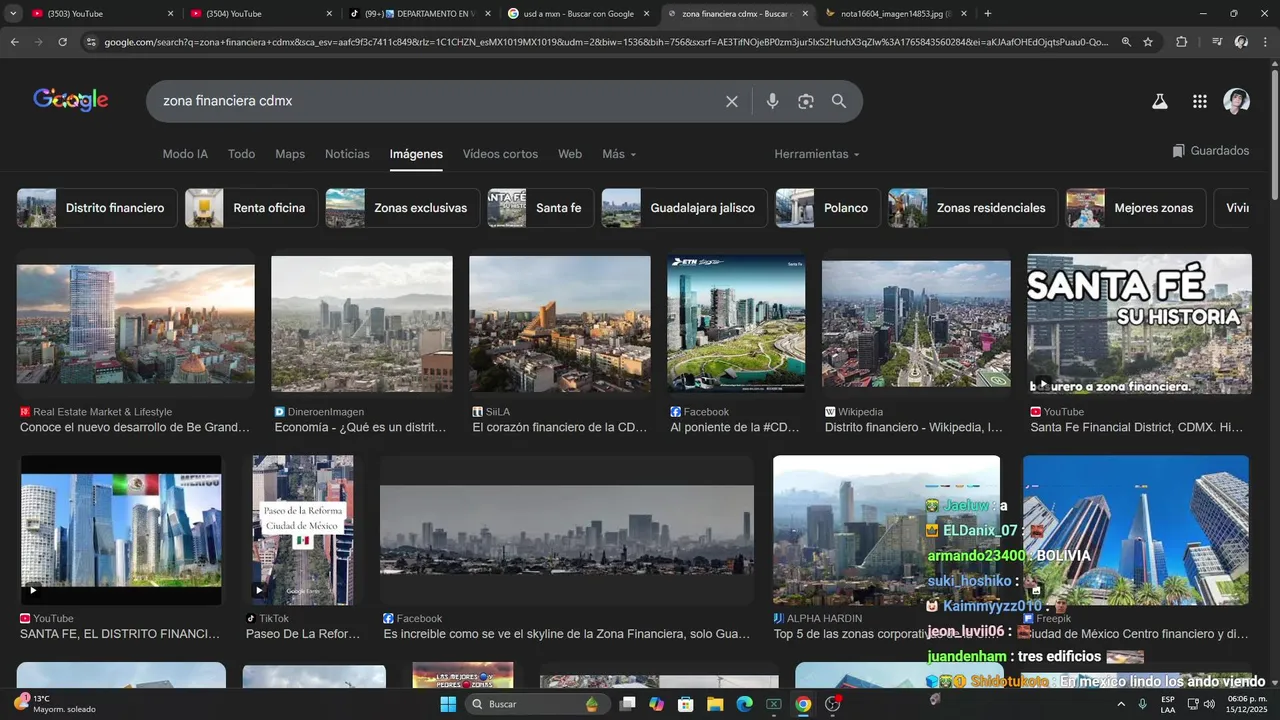Open Microsoft Store from the taskbar

click(x=686, y=704)
